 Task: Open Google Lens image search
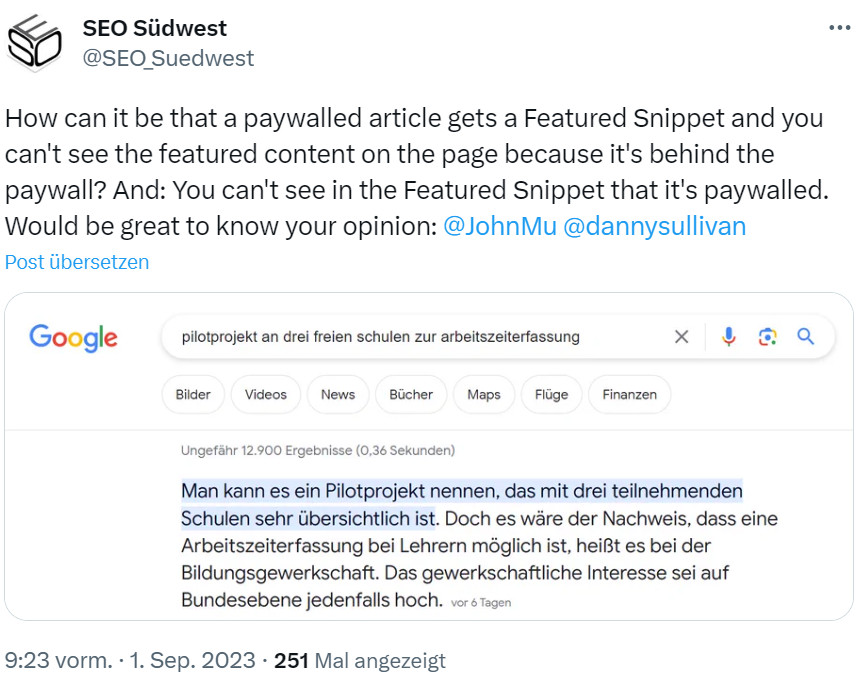[767, 337]
